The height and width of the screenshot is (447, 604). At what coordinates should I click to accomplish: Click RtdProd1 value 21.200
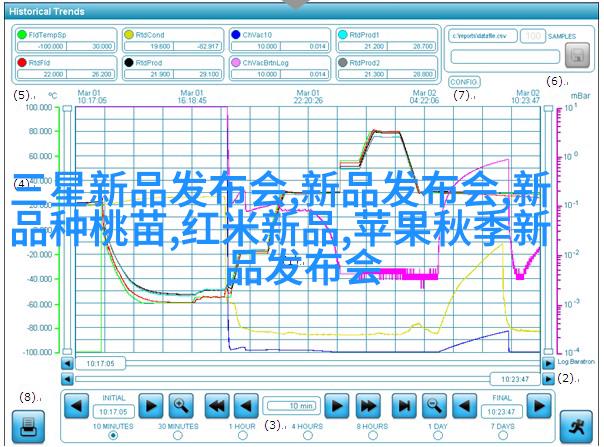(363, 46)
